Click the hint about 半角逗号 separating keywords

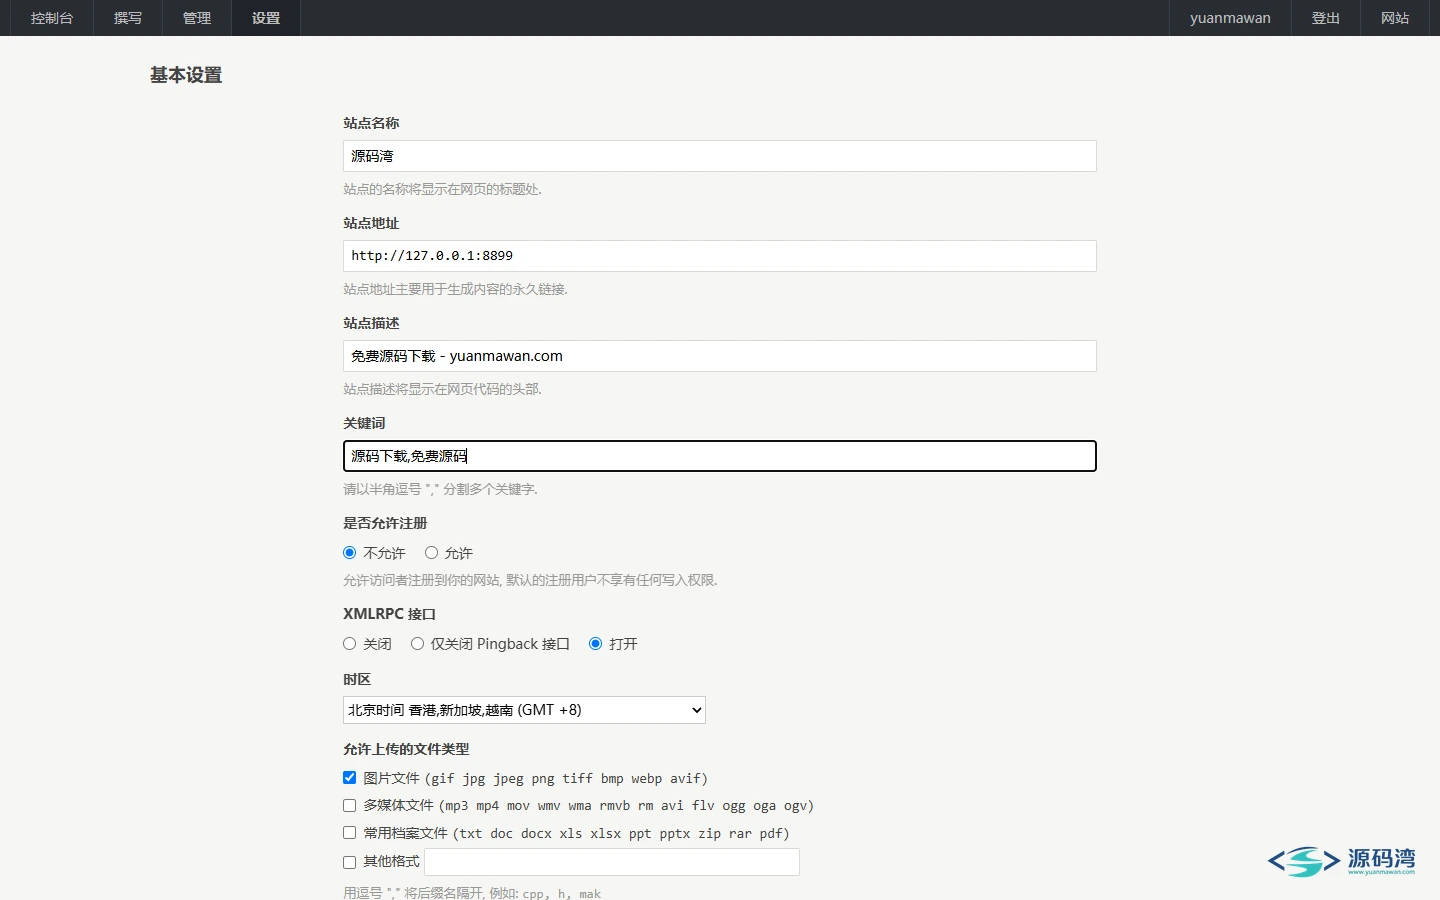click(x=440, y=489)
